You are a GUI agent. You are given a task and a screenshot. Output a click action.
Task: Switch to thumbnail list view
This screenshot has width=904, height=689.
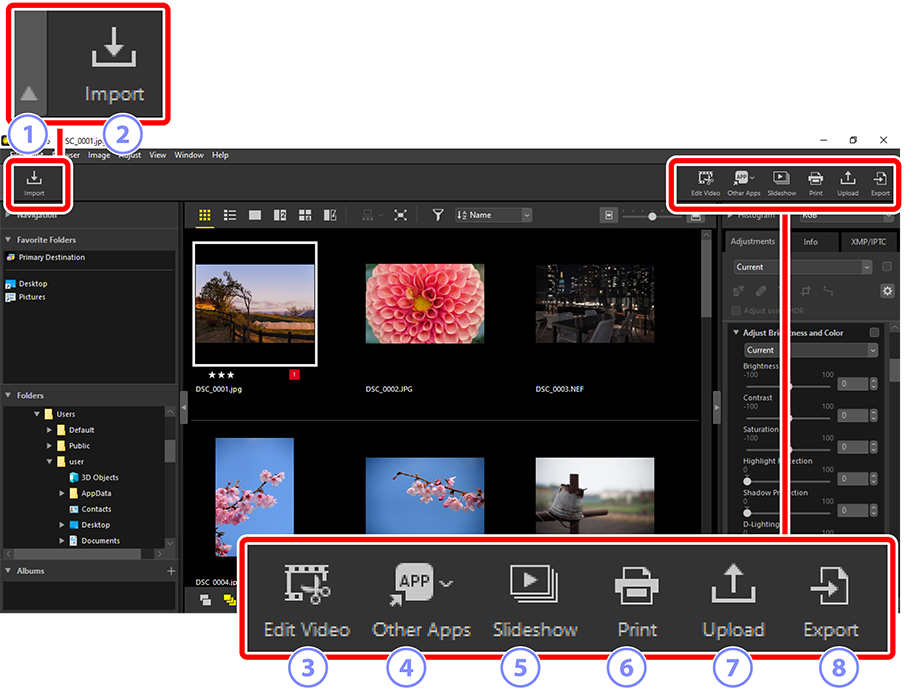(x=230, y=215)
